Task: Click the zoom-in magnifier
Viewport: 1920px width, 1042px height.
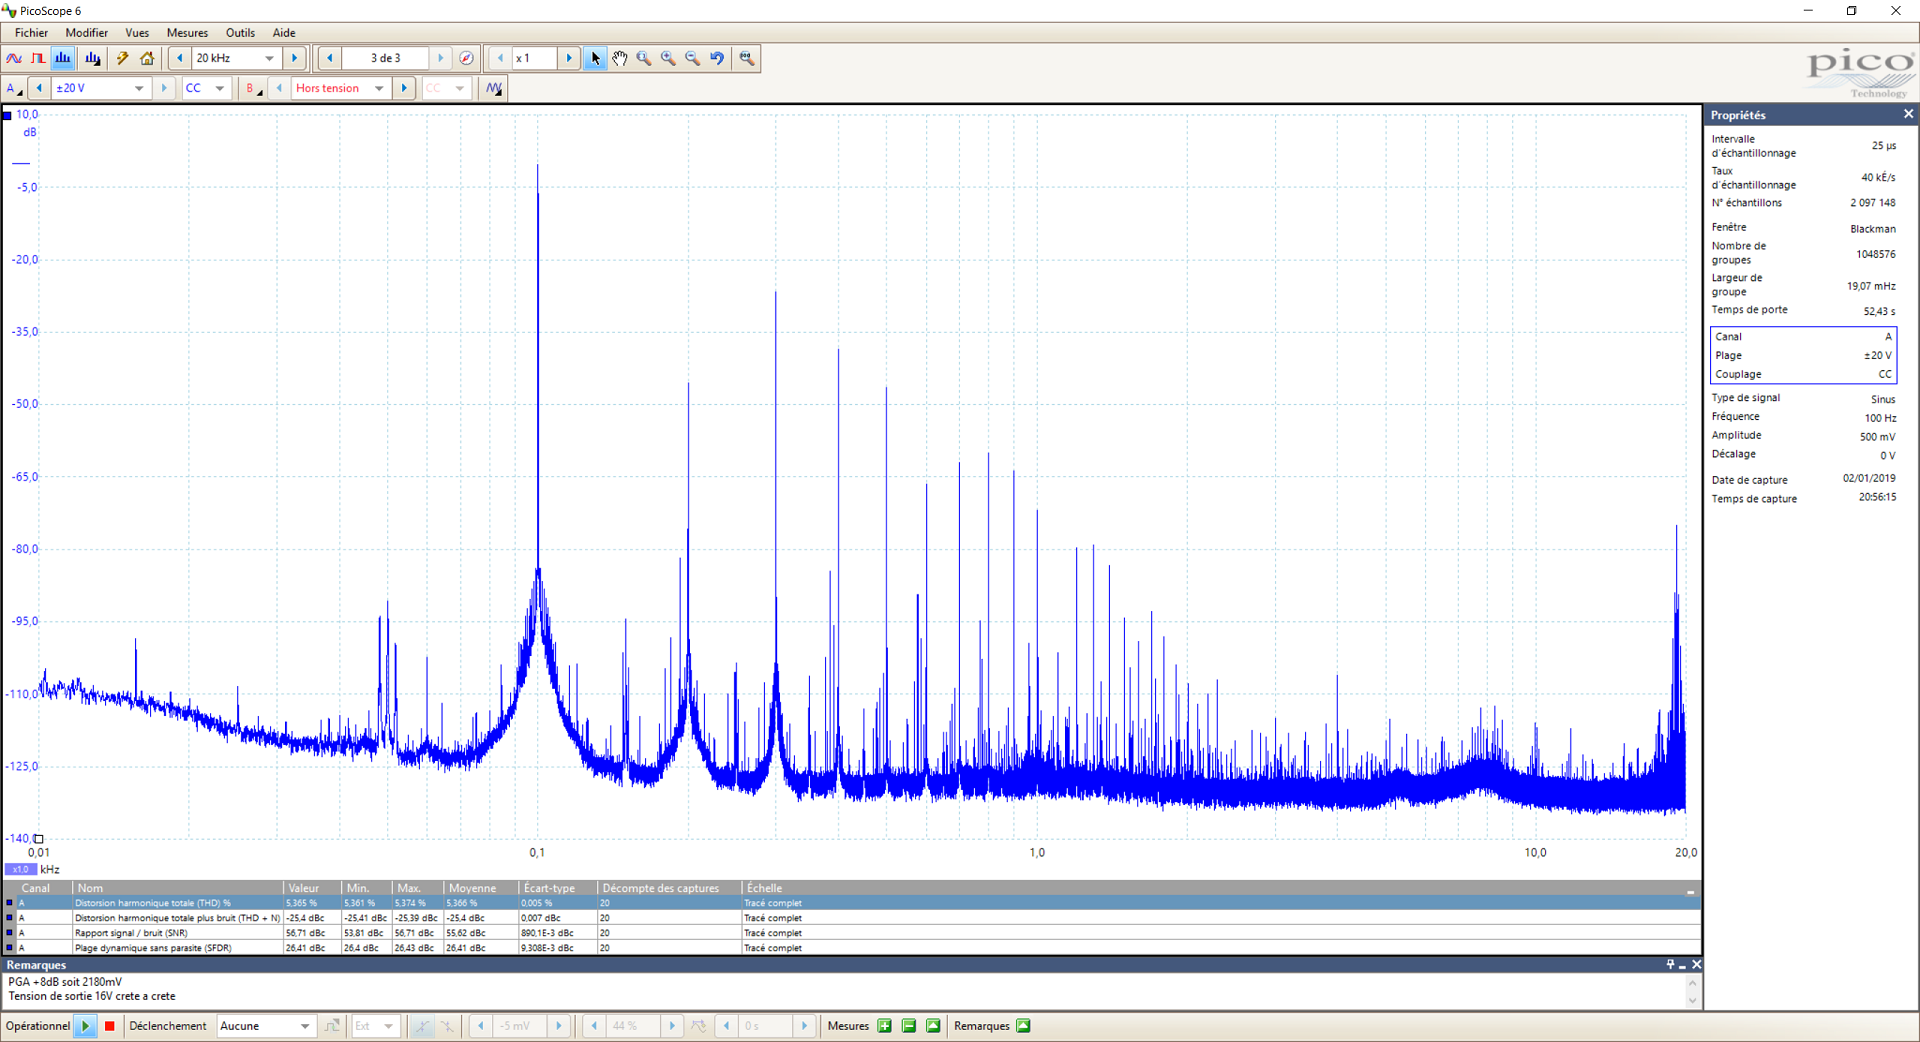Action: pos(668,58)
